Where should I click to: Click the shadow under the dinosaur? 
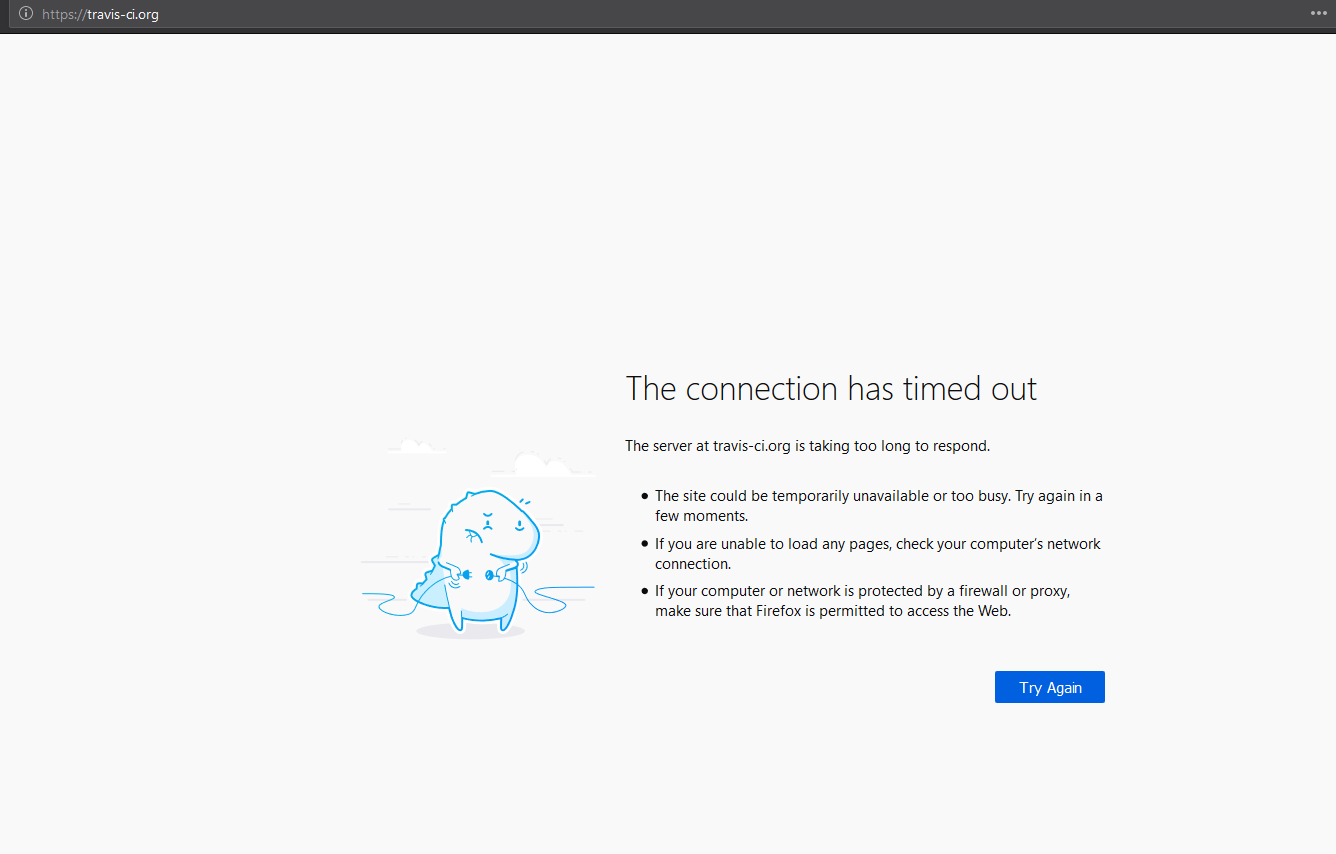tap(470, 632)
